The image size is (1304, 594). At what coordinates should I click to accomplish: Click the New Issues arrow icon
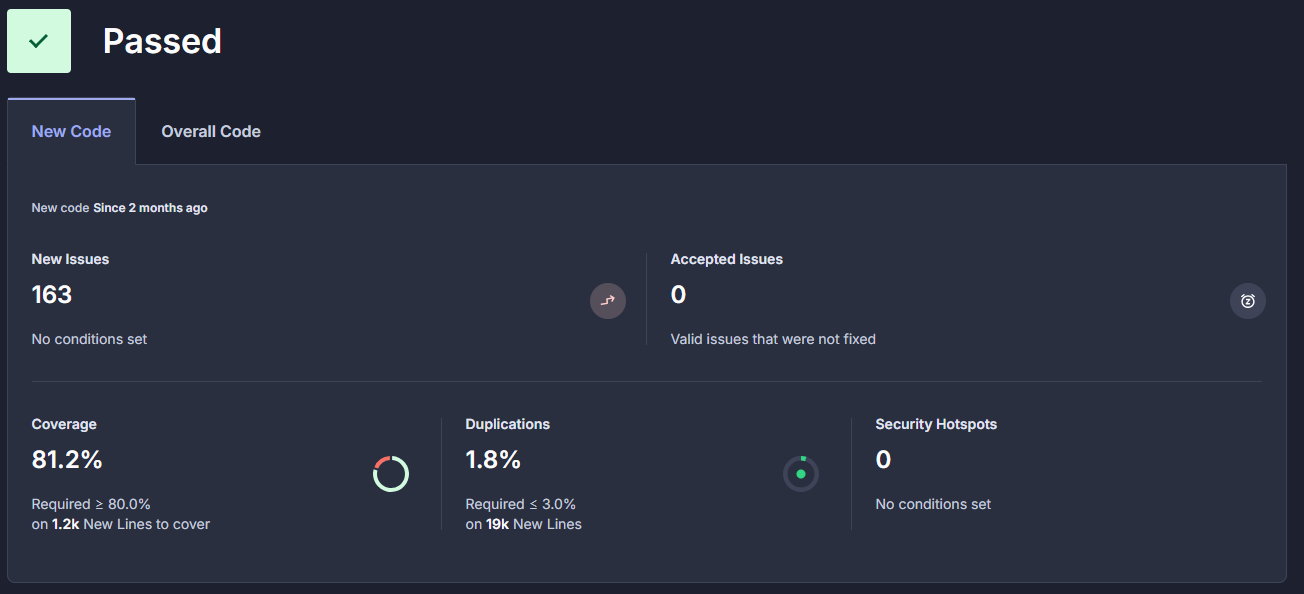[608, 301]
